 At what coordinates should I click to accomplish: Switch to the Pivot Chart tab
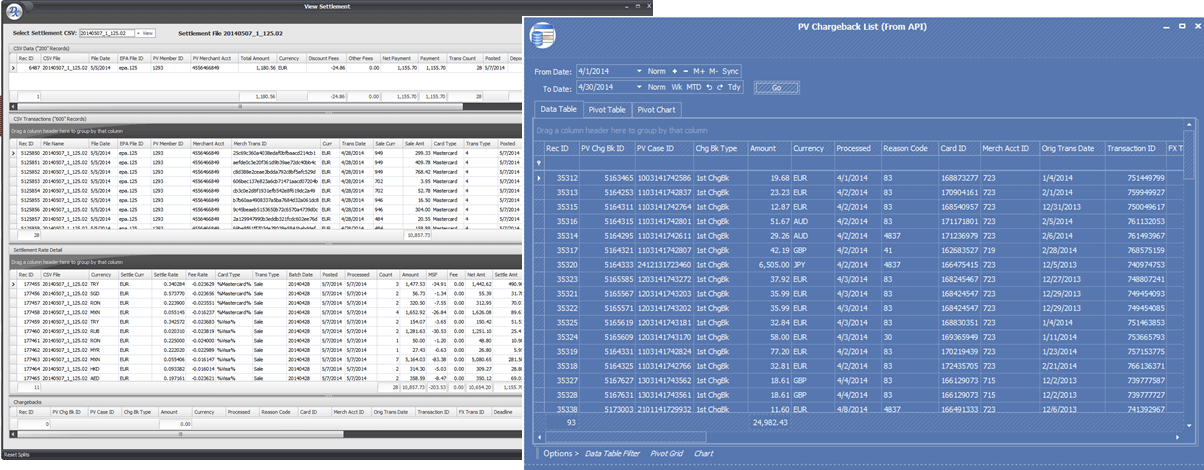(656, 110)
